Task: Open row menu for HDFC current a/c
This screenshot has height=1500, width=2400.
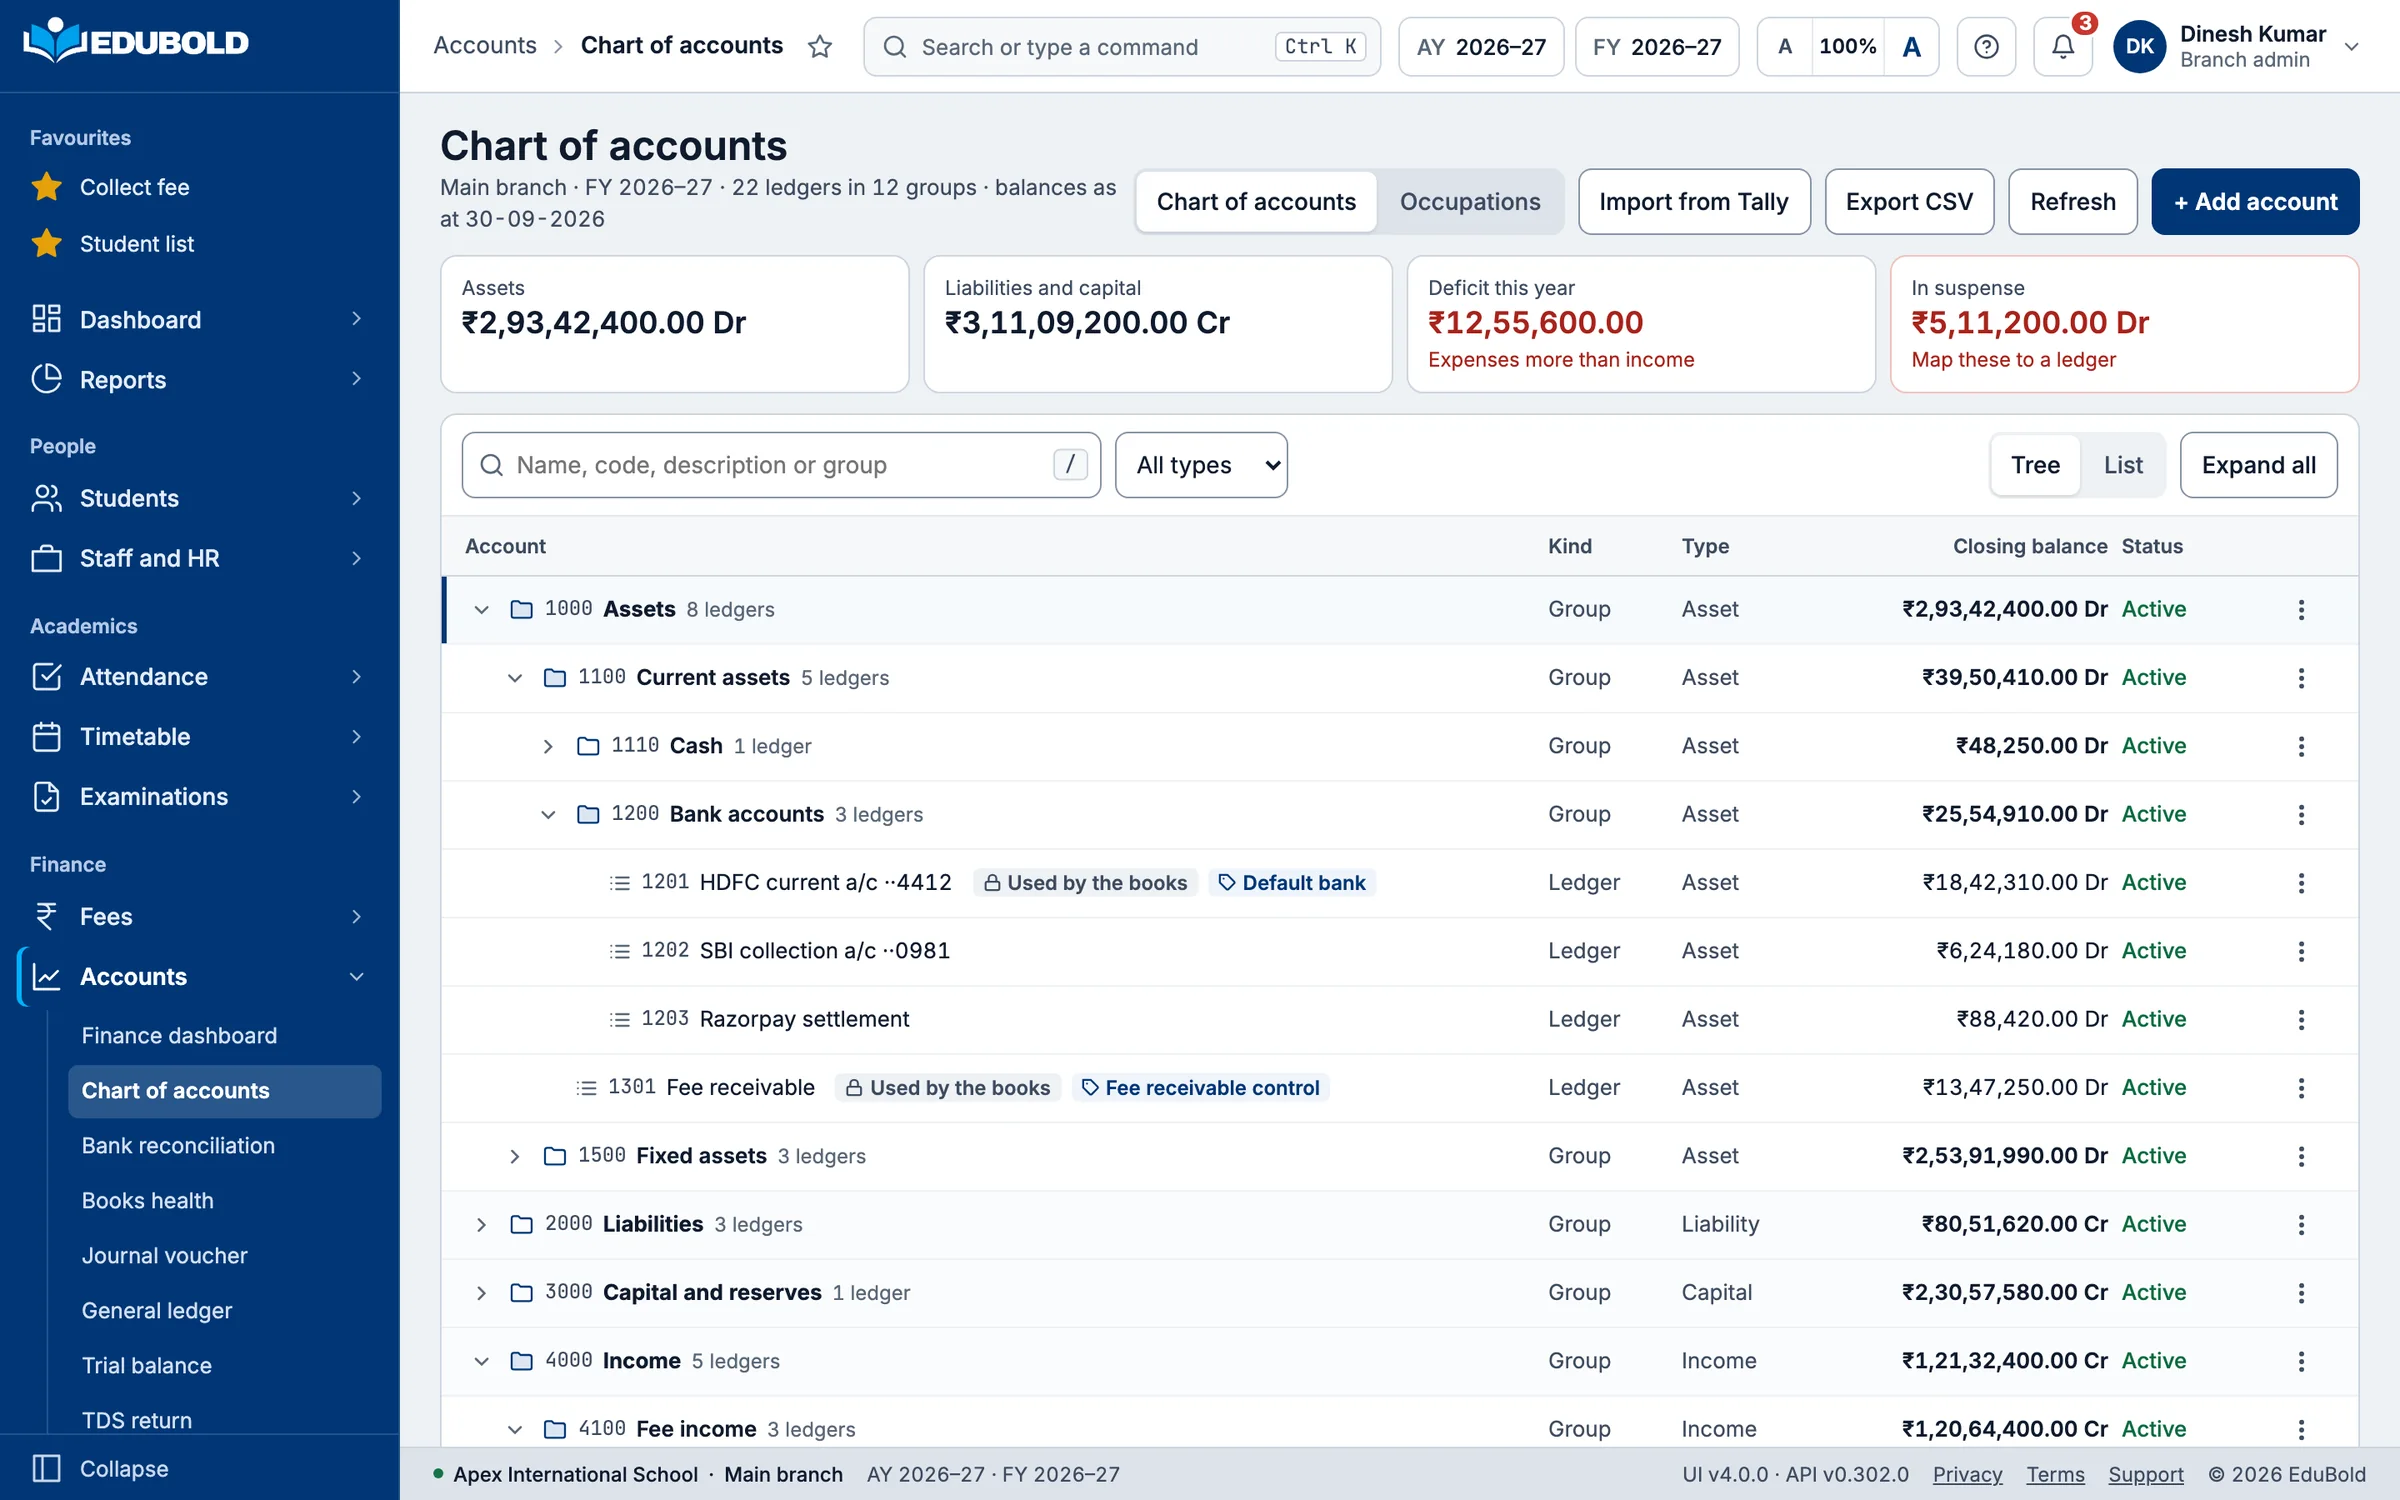Action: tap(2301, 883)
